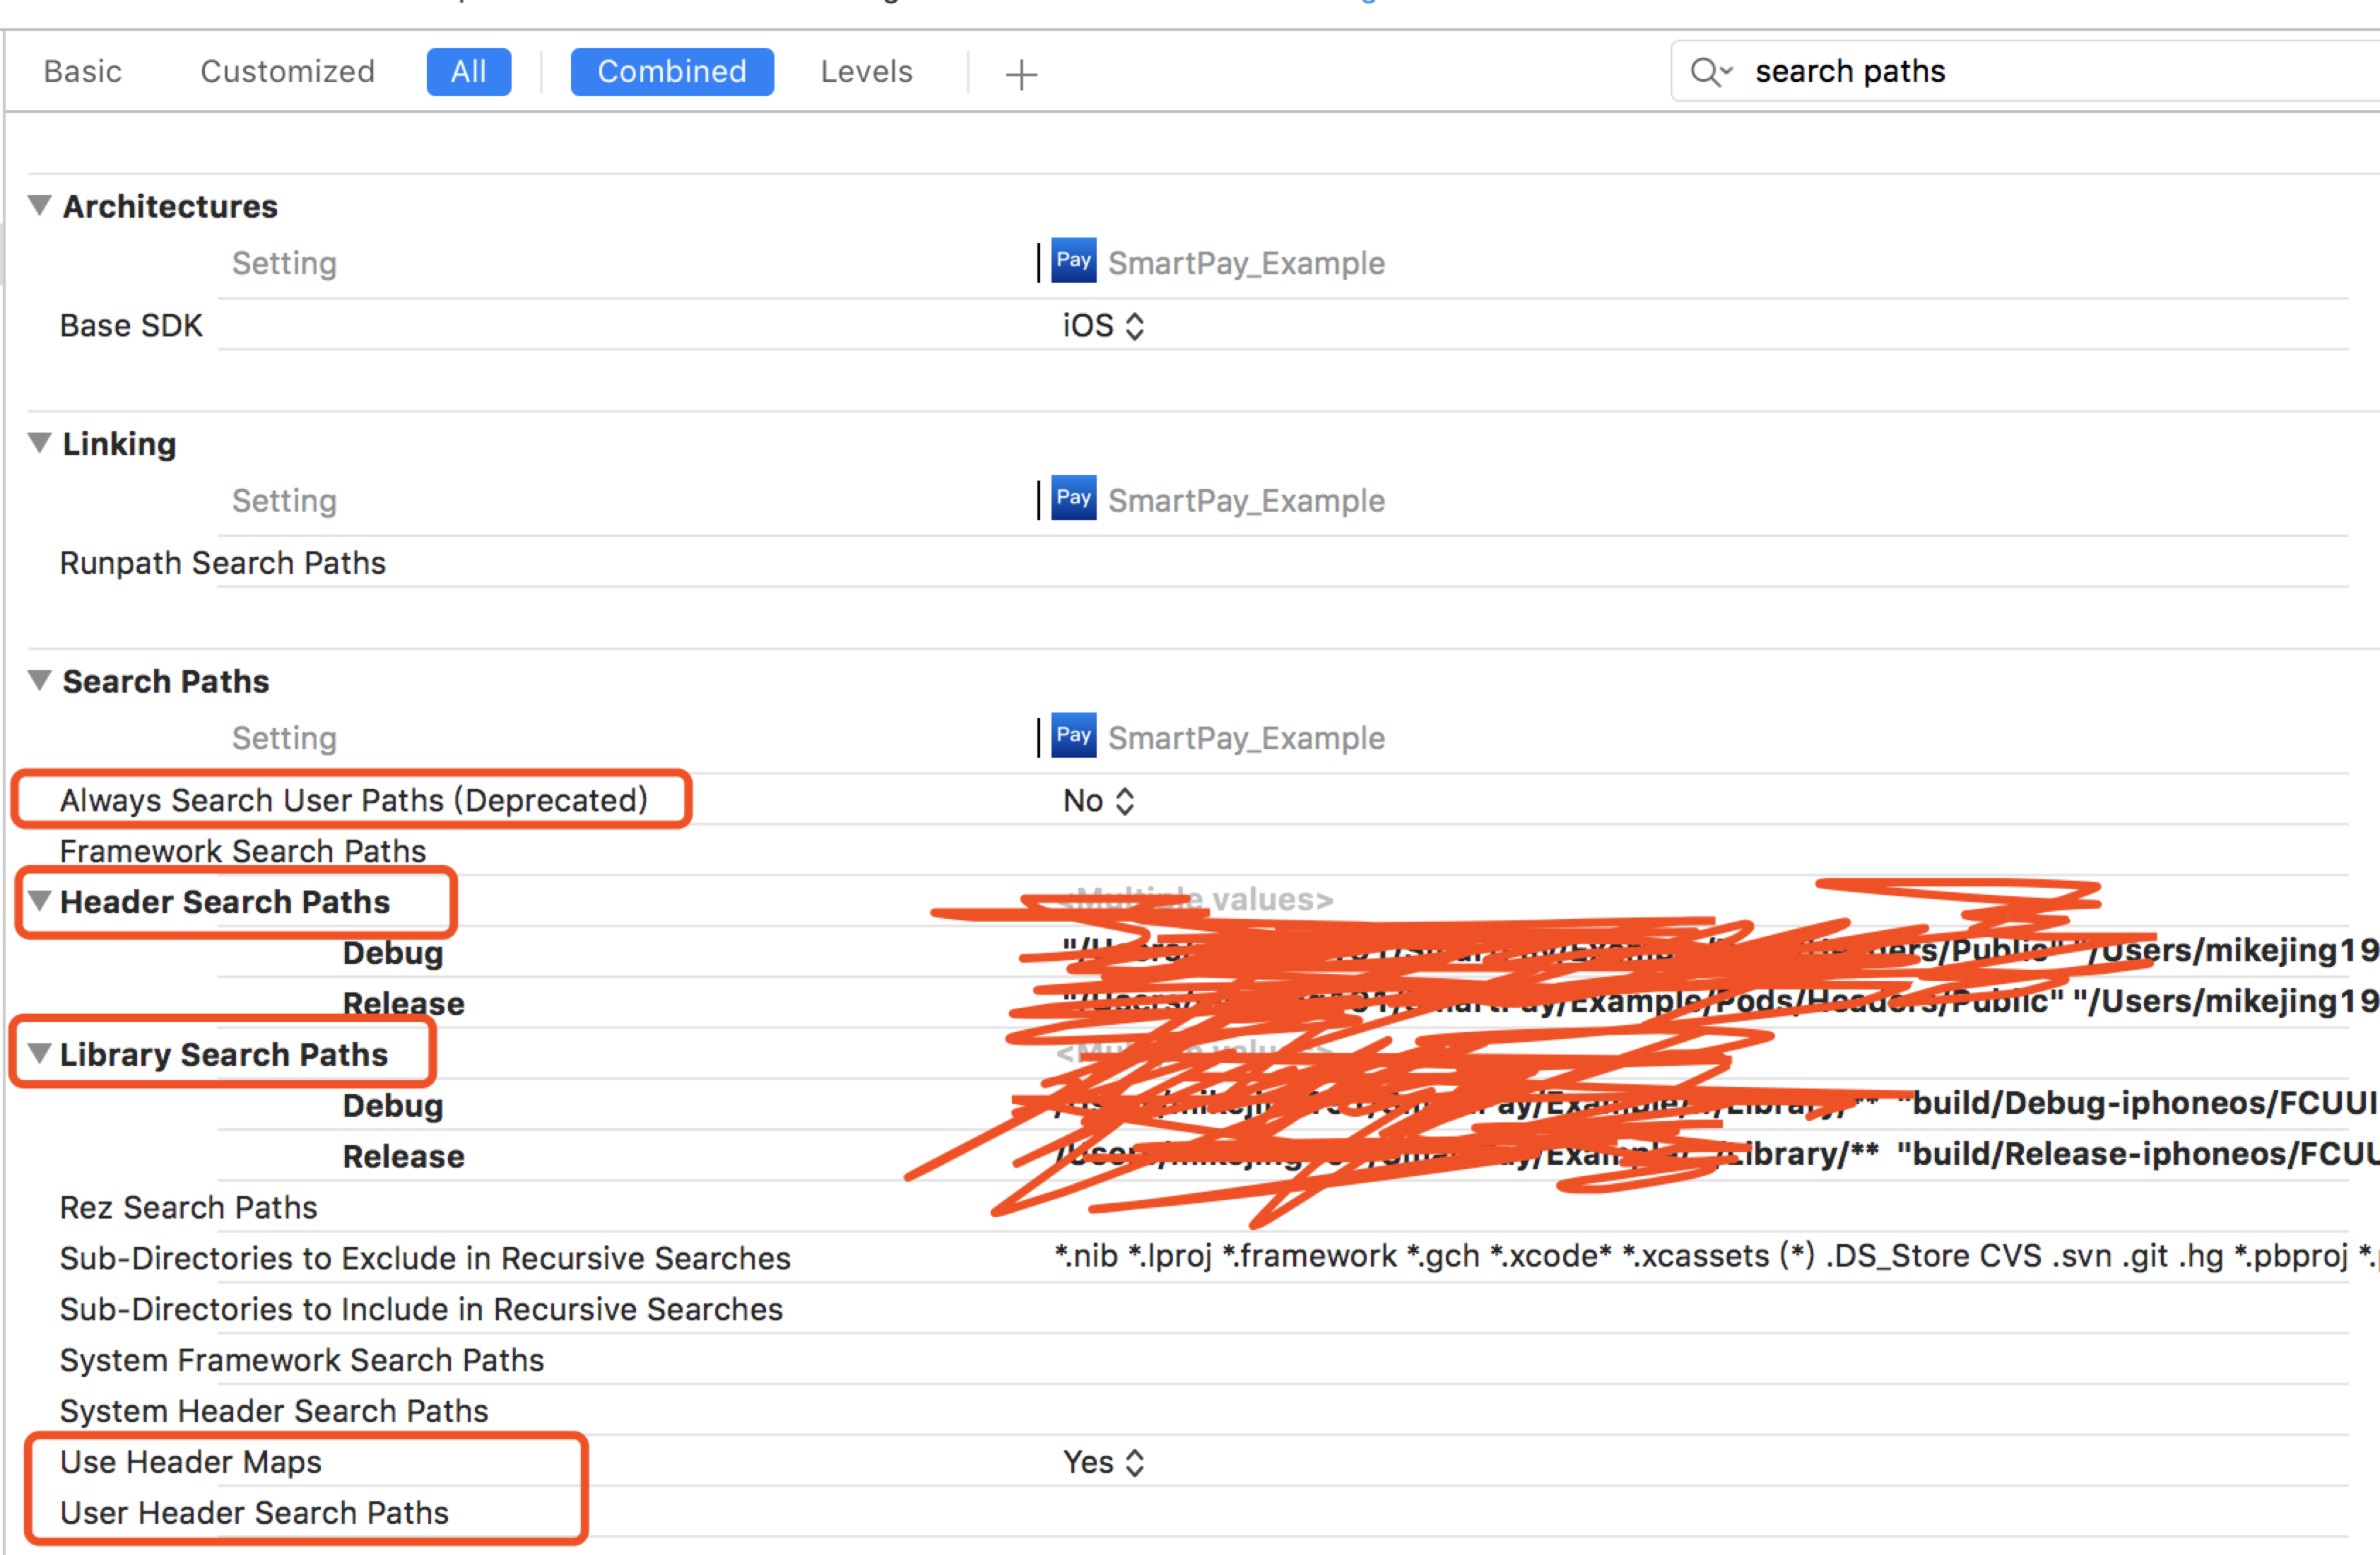Click the plus add-setting icon
Screen dimensions: 2380x1555
[x=1021, y=74]
